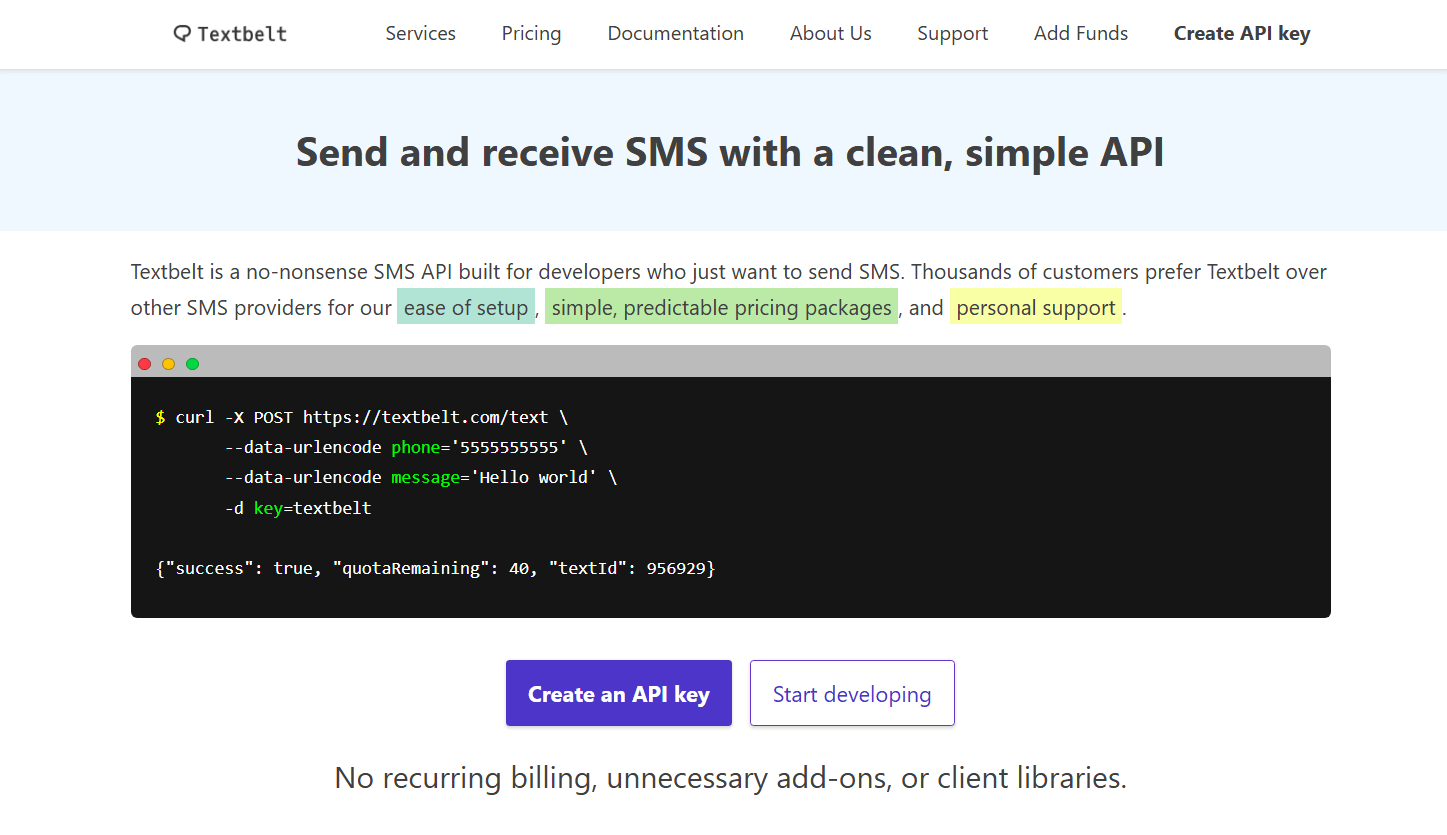Click the red terminal window dot
This screenshot has width=1447, height=835.
[x=144, y=364]
